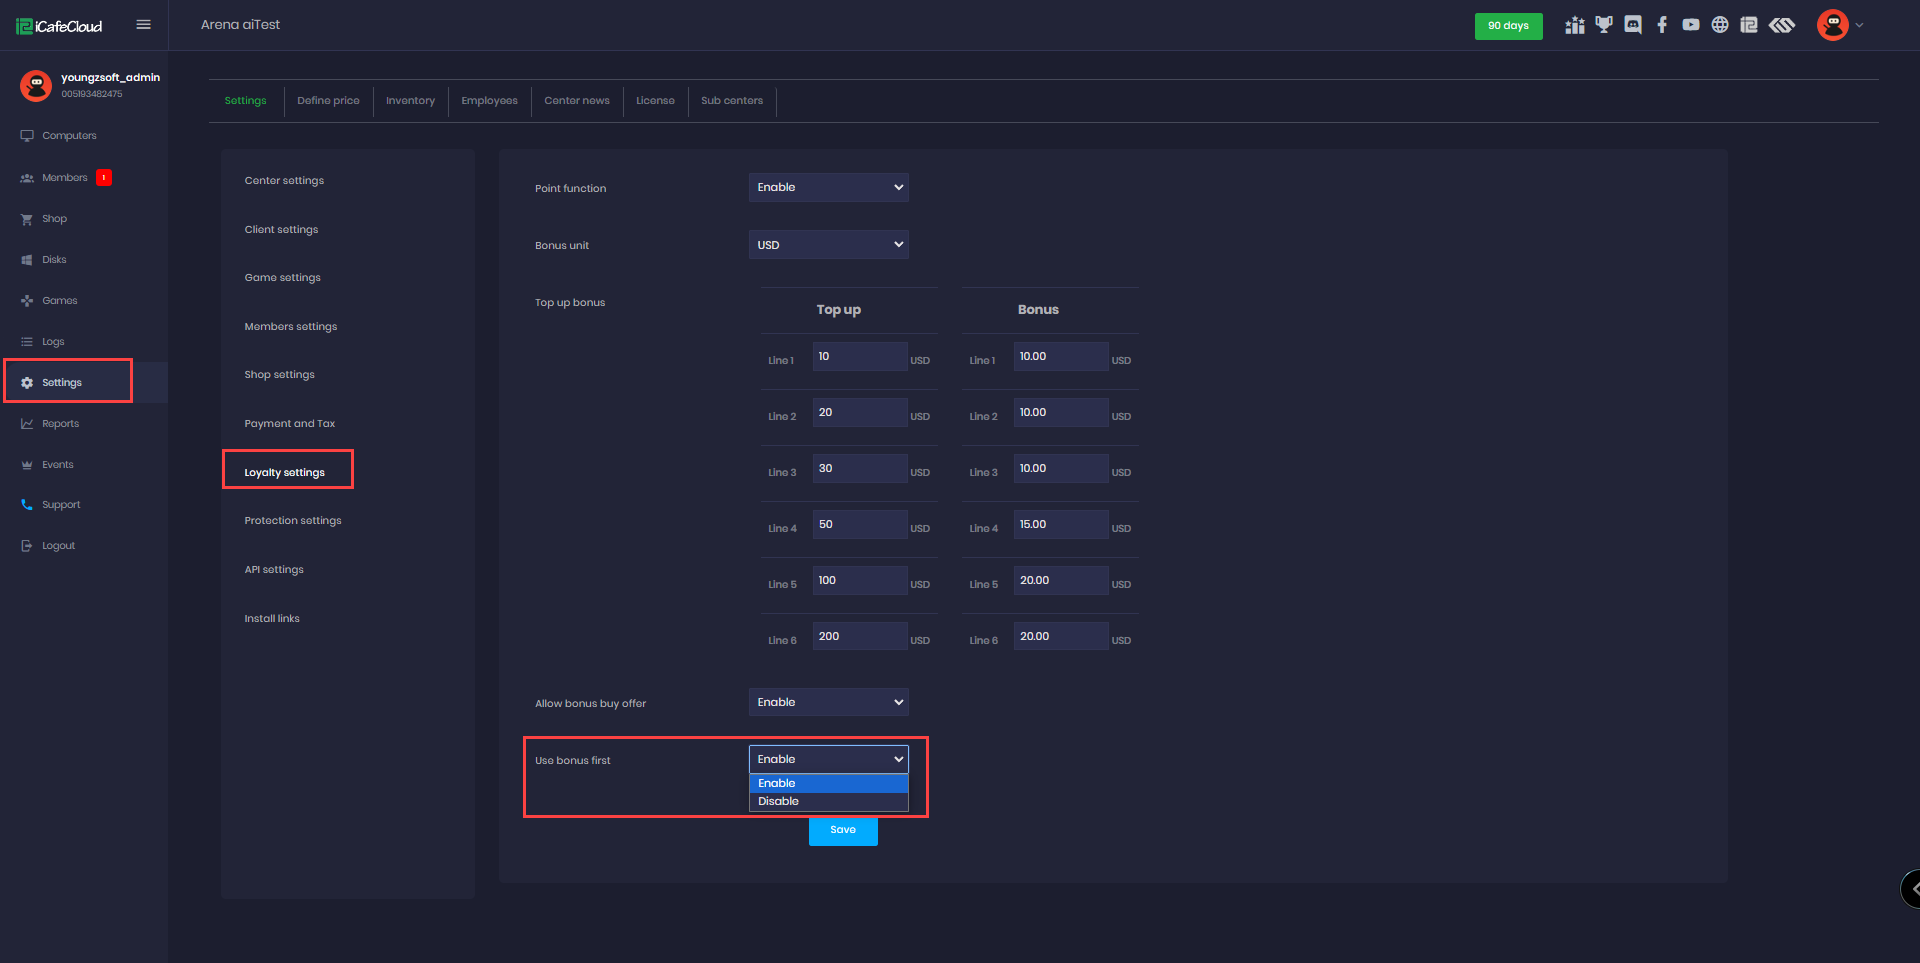Open Reports from the left sidebar
This screenshot has width=1920, height=963.
(60, 424)
